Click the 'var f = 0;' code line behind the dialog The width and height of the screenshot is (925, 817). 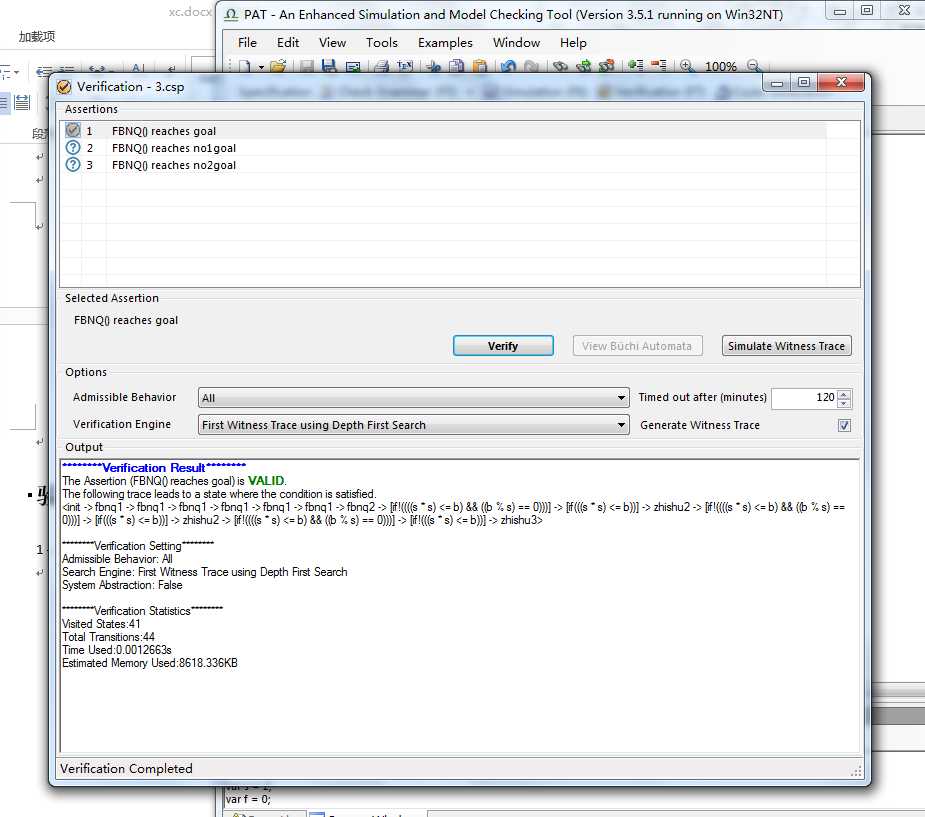coord(248,799)
